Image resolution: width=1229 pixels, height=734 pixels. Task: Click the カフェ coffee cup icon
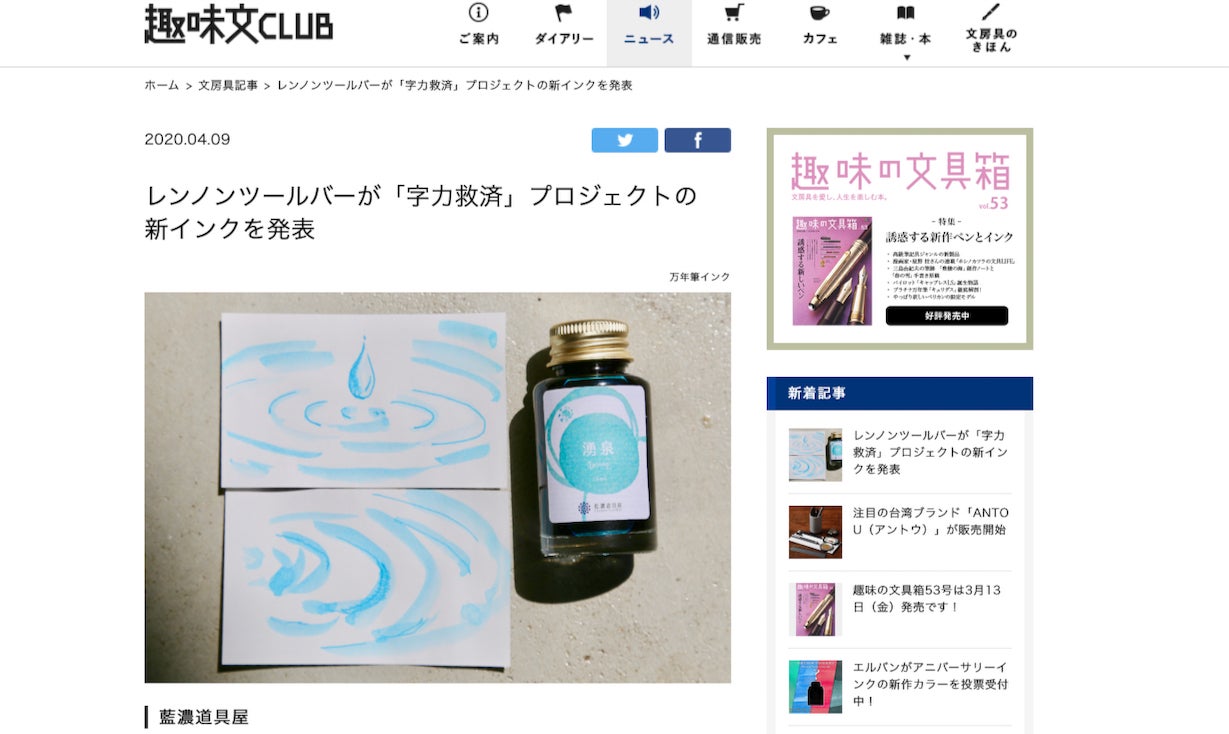click(x=819, y=13)
